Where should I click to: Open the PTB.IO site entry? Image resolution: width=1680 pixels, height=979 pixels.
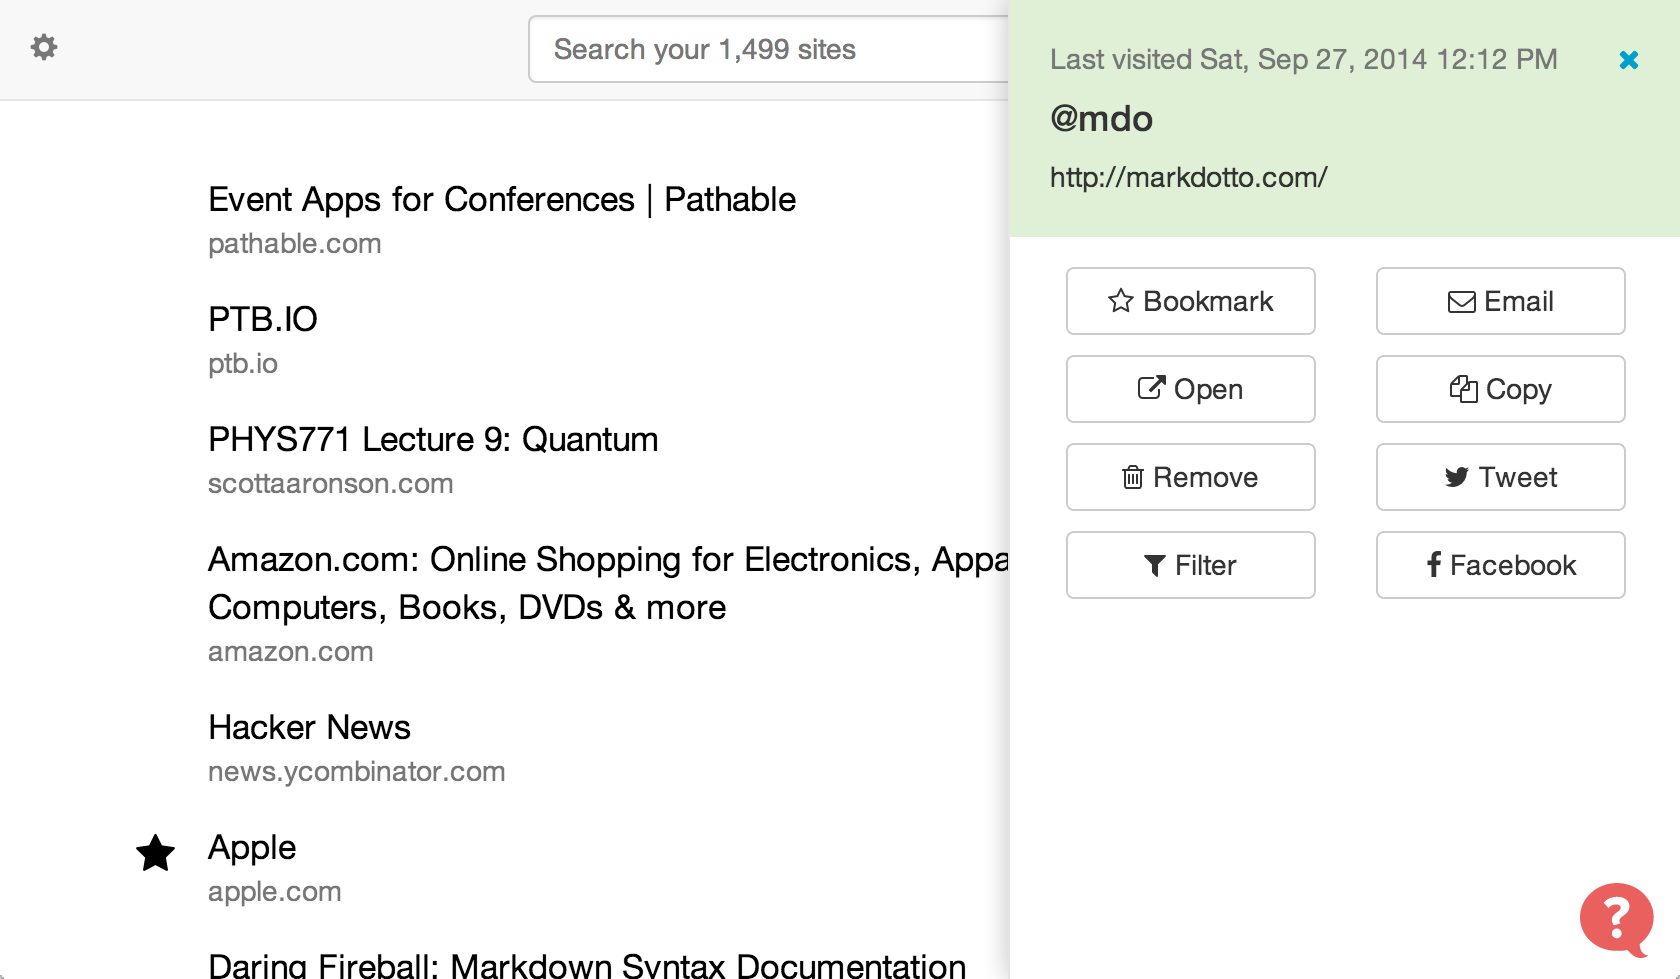pos(262,320)
